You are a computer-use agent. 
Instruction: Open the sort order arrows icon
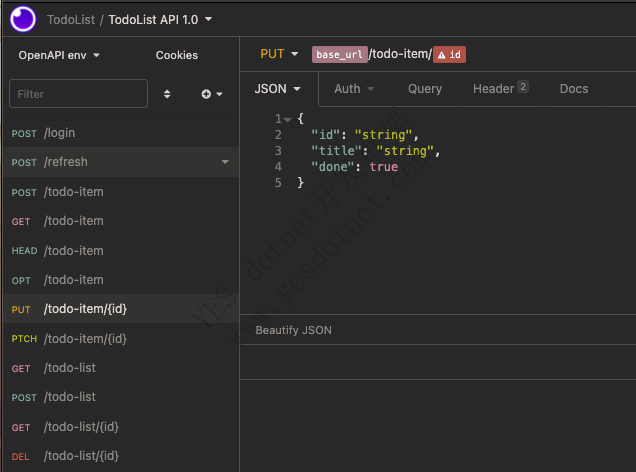coord(167,94)
